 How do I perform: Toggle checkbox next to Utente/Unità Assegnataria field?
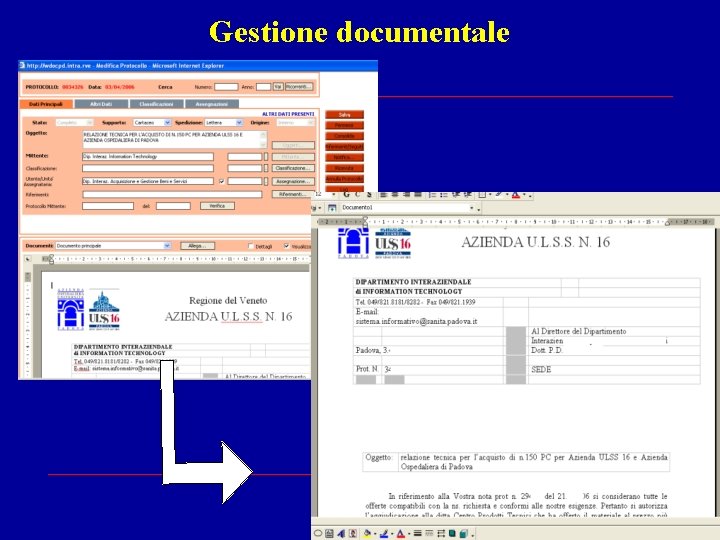click(x=222, y=181)
